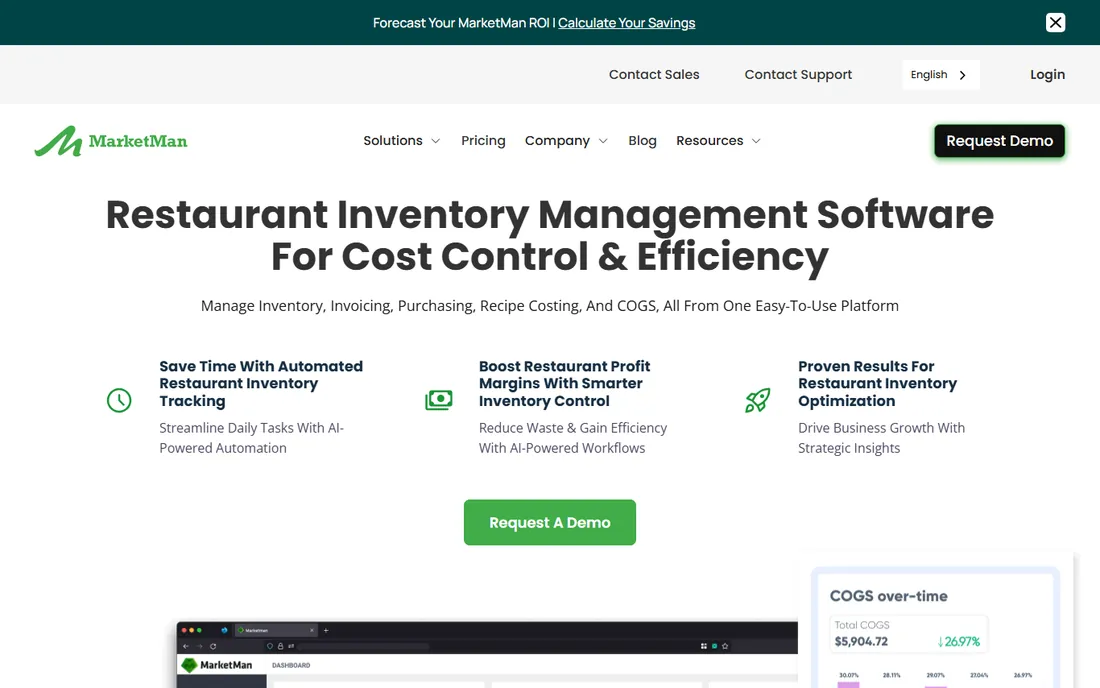Click the MarketMan logo in dashboard preview
Image resolution: width=1100 pixels, height=688 pixels.
[217, 665]
